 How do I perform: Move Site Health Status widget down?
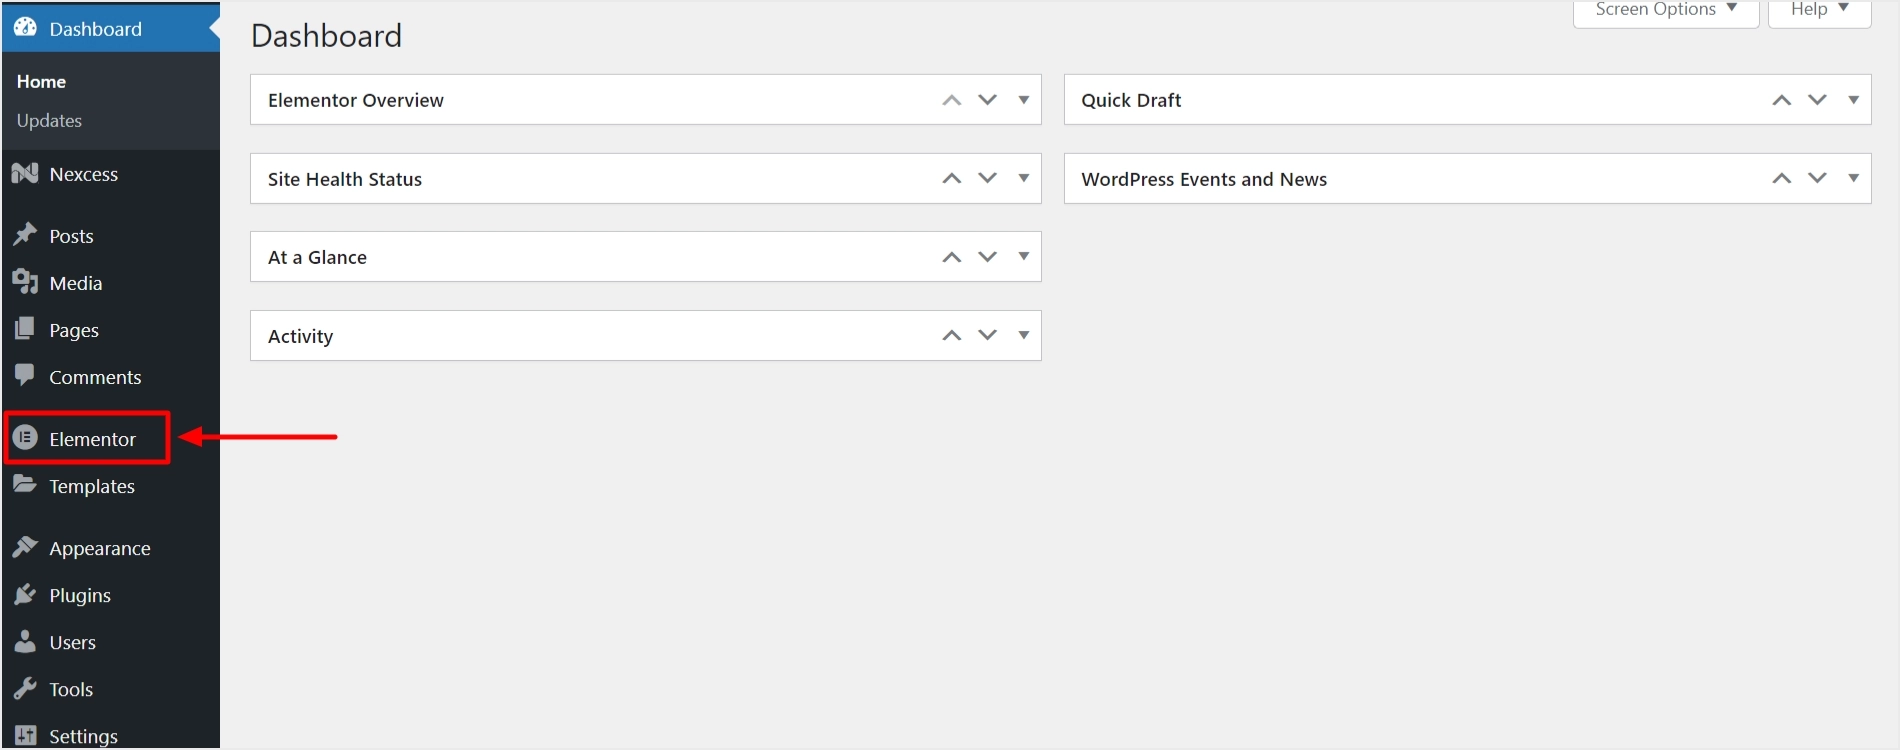(x=988, y=178)
